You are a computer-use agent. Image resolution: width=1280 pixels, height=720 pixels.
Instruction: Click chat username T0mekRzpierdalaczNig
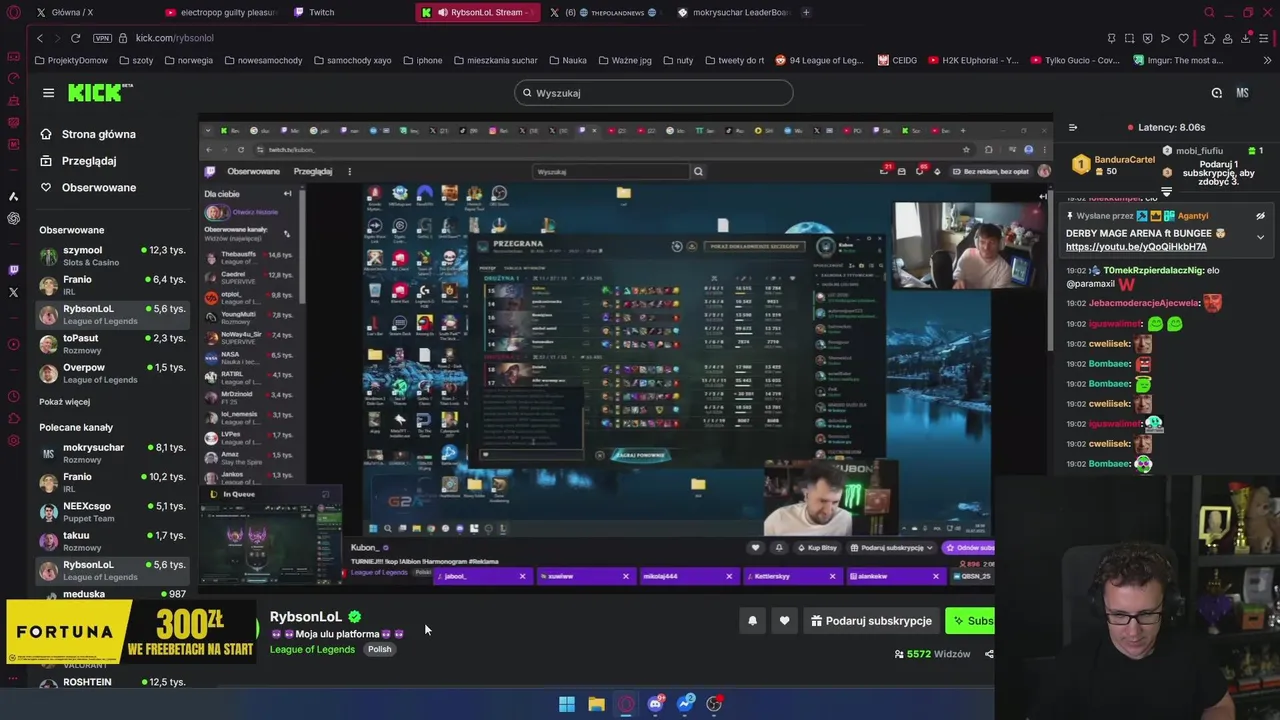click(1153, 270)
